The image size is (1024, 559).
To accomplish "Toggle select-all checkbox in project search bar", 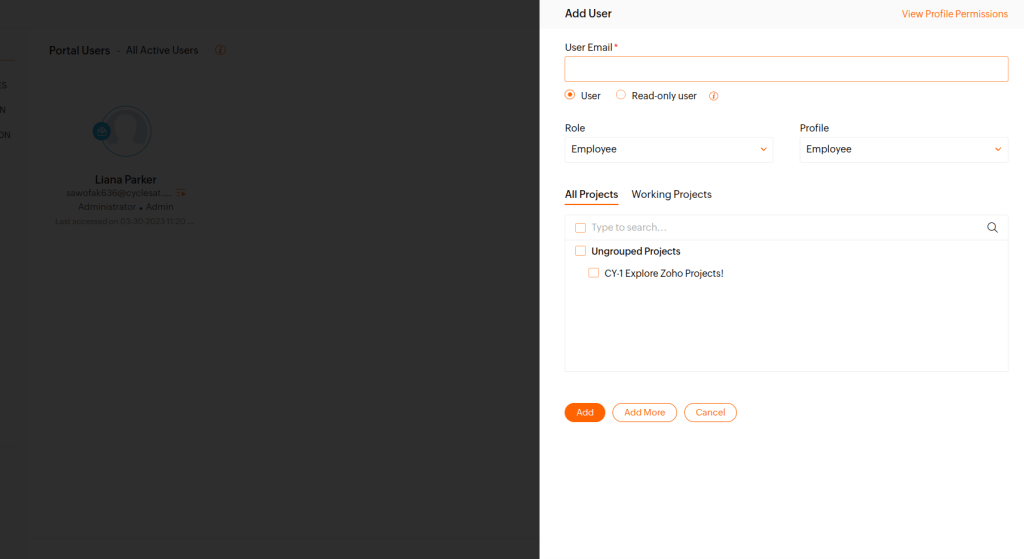I will (580, 228).
